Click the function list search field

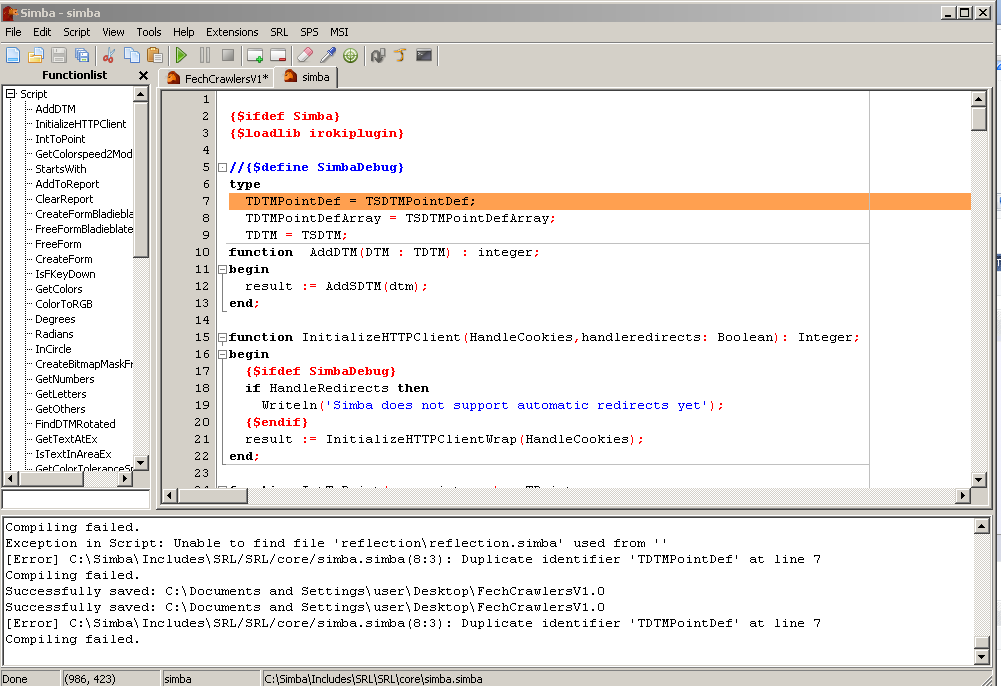coord(75,498)
